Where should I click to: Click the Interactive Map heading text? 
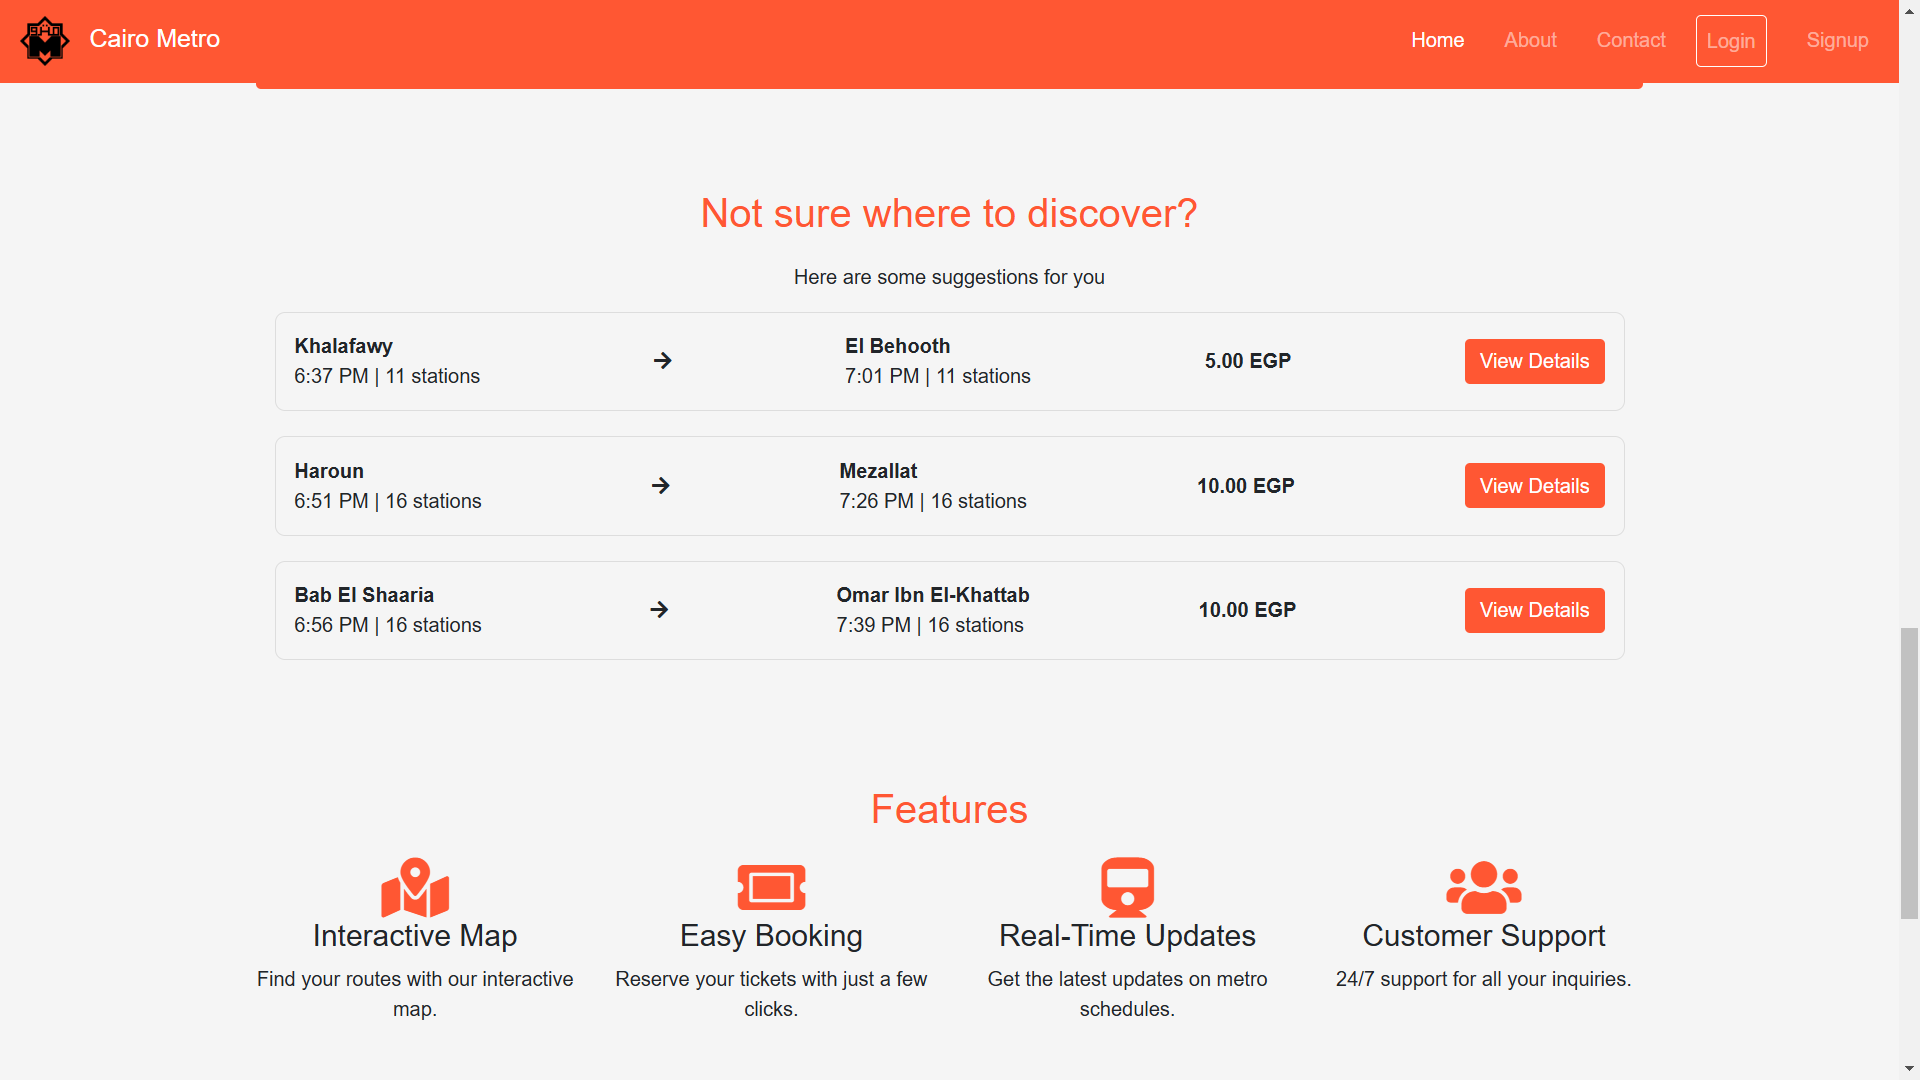pyautogui.click(x=415, y=936)
